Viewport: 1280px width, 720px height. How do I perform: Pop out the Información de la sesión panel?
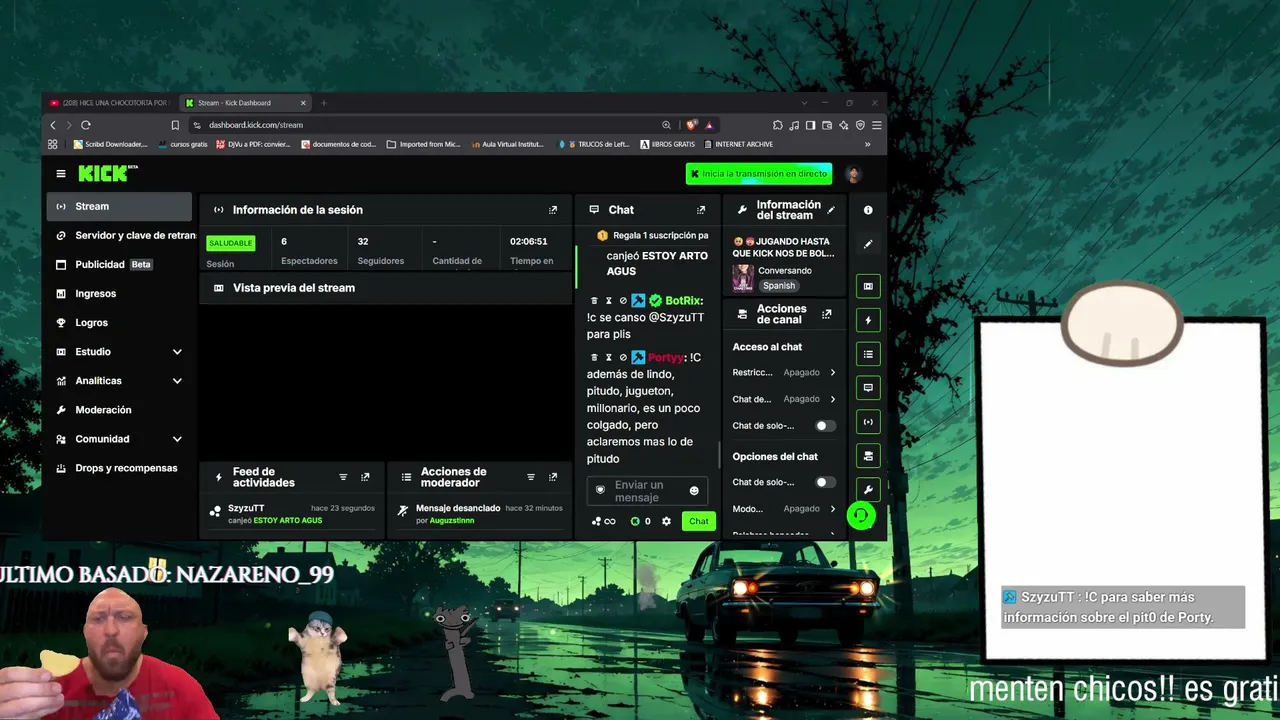coord(553,210)
